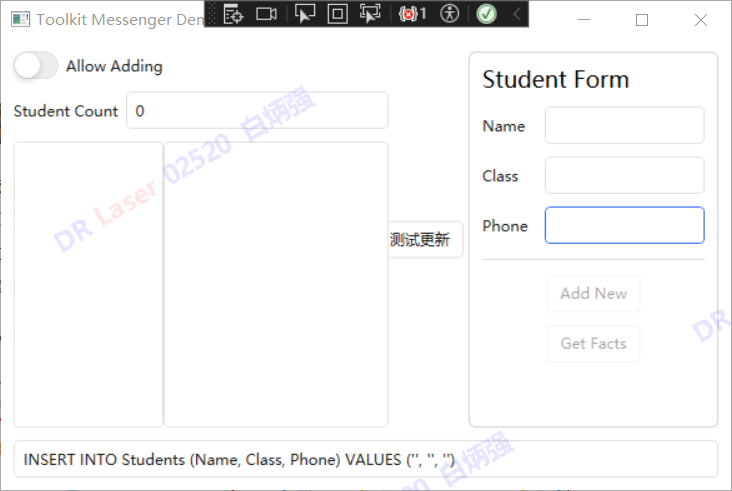Click the Student Form heading
This screenshot has width=732, height=491.
(x=556, y=79)
